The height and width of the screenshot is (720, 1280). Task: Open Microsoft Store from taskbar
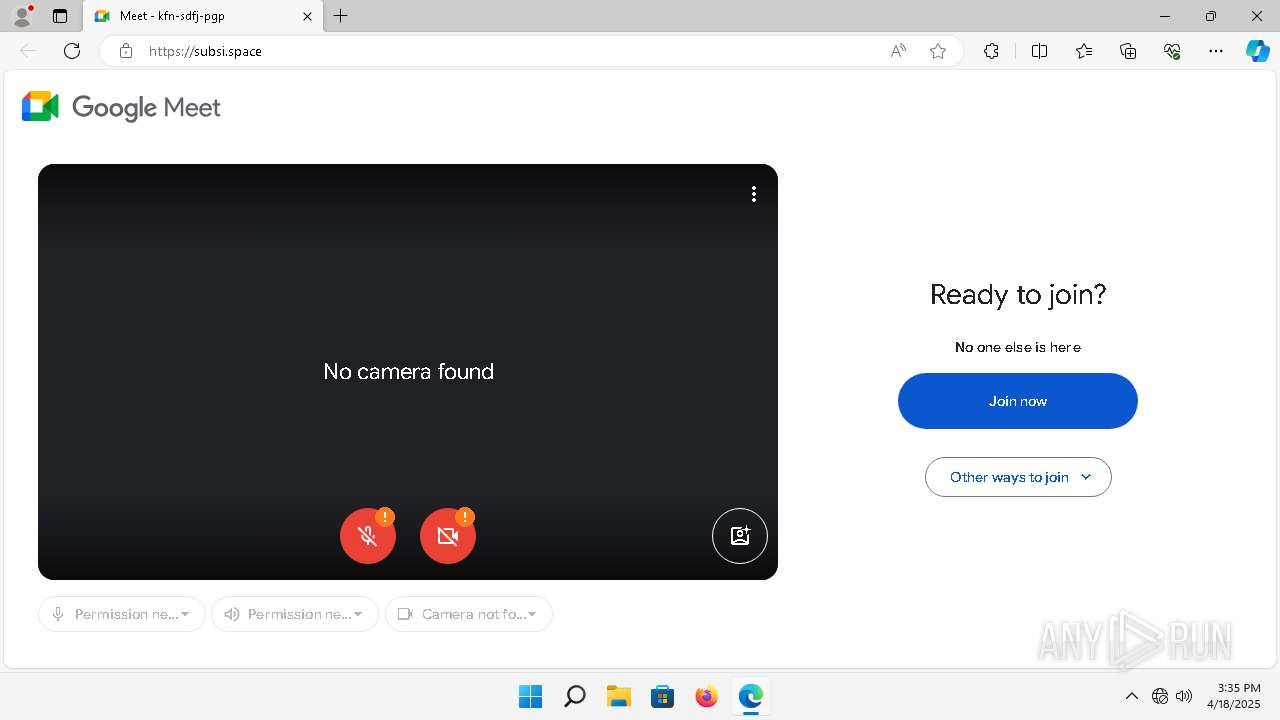662,696
